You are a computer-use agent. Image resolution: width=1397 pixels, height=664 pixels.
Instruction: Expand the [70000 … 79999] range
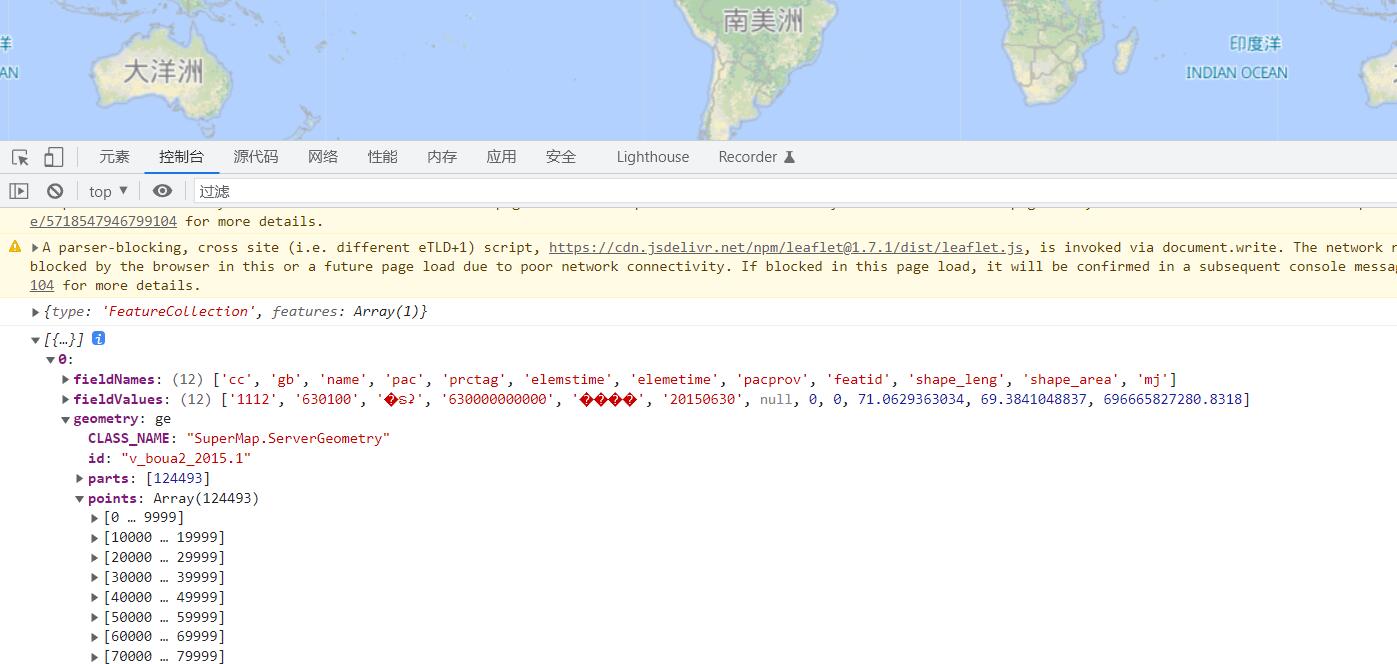[x=95, y=657]
